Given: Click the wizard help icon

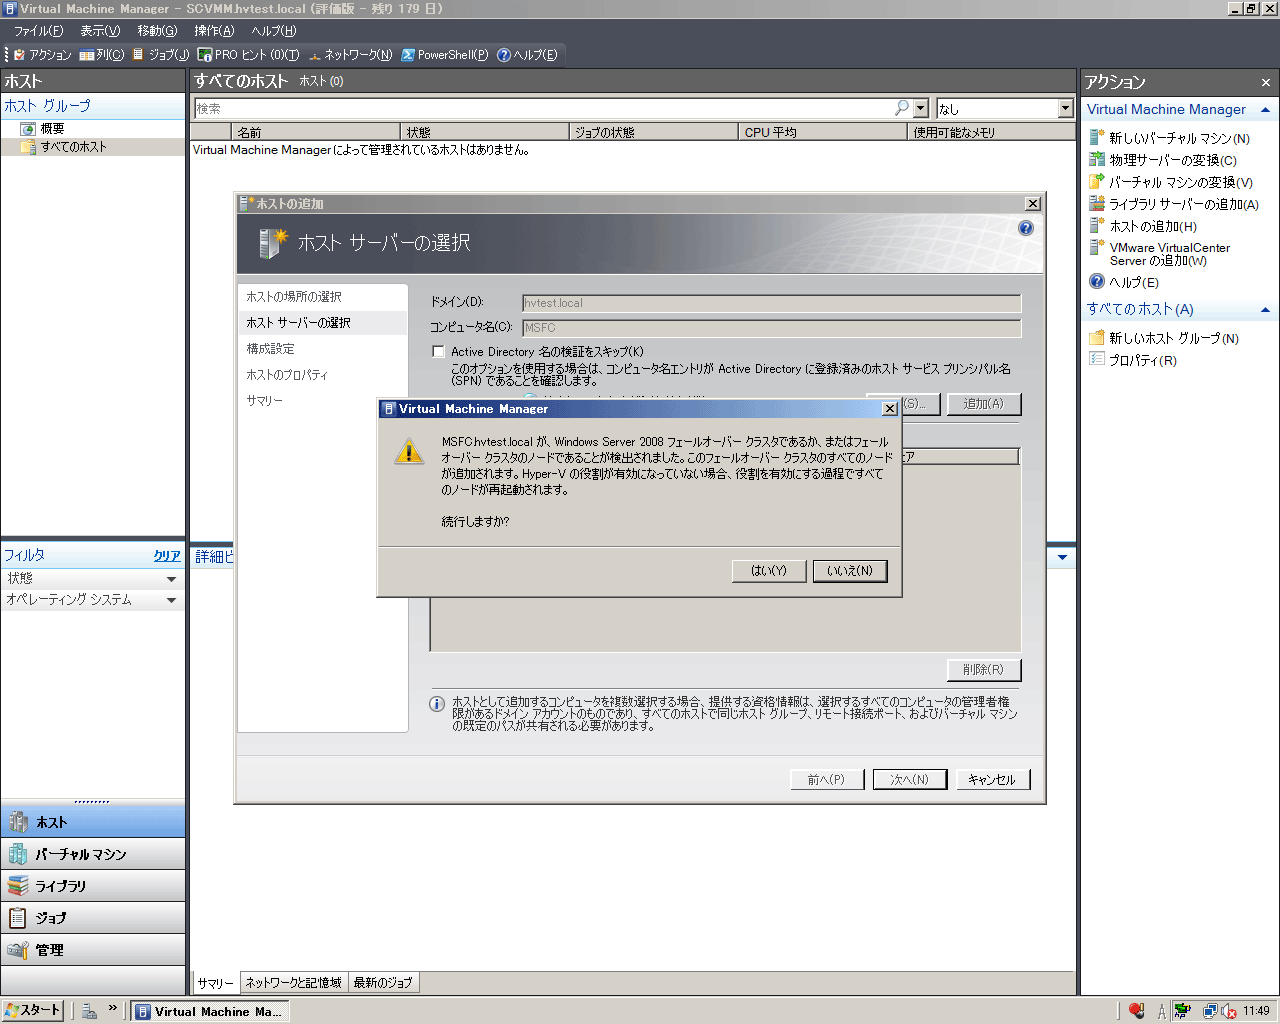Looking at the screenshot, I should (1025, 228).
